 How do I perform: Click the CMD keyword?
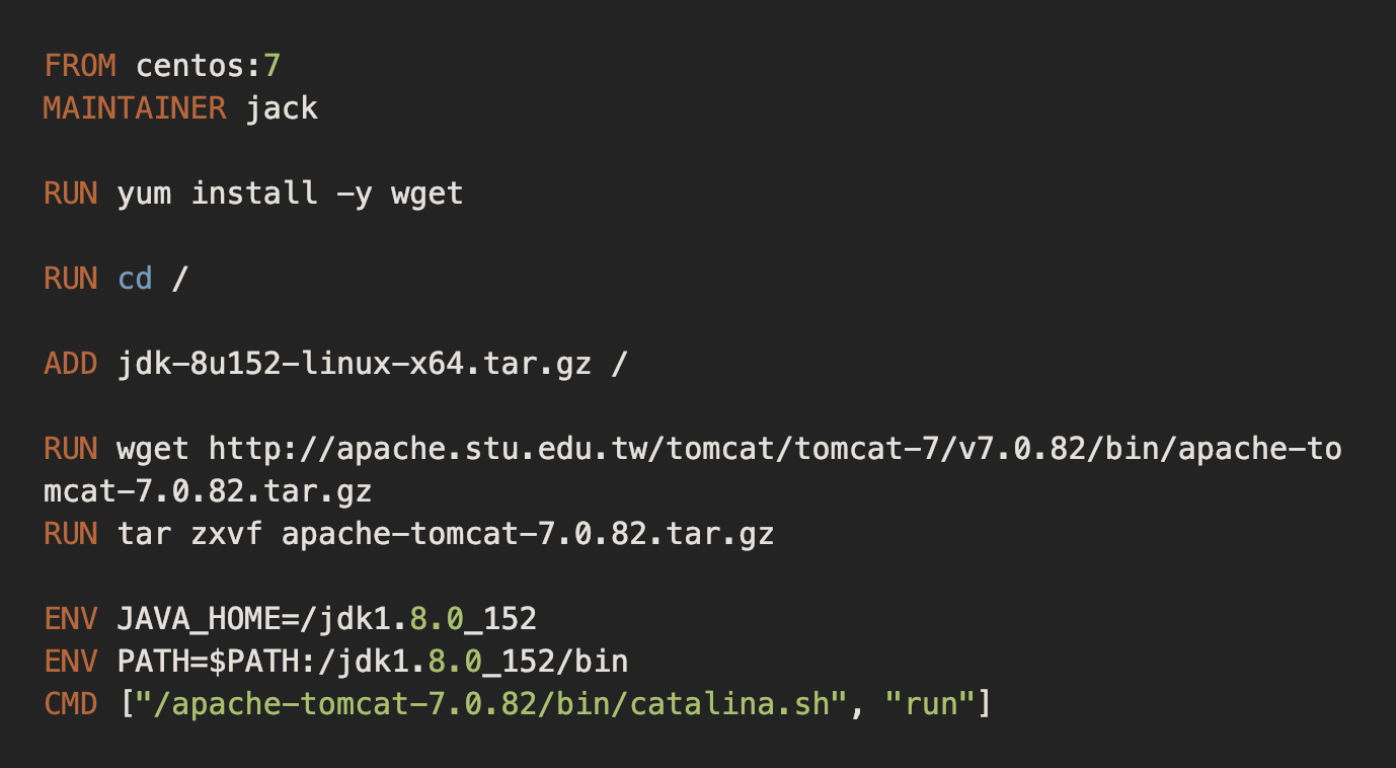coord(70,704)
